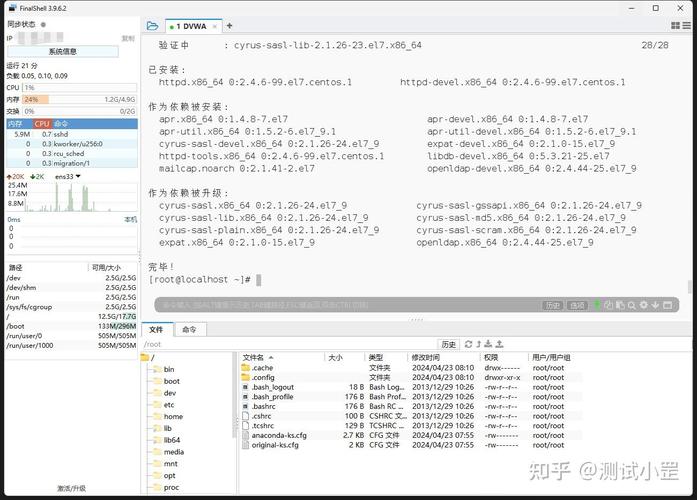Click the 系统信息 button

click(63, 52)
